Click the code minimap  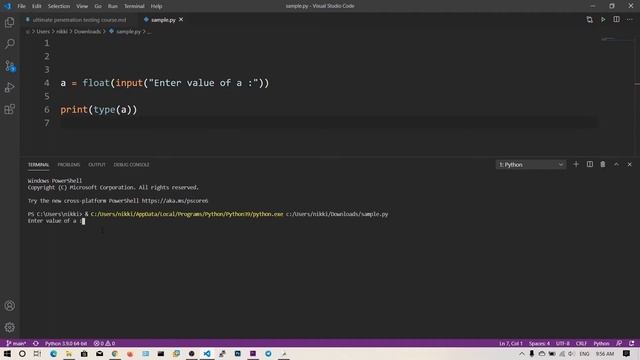[616, 39]
